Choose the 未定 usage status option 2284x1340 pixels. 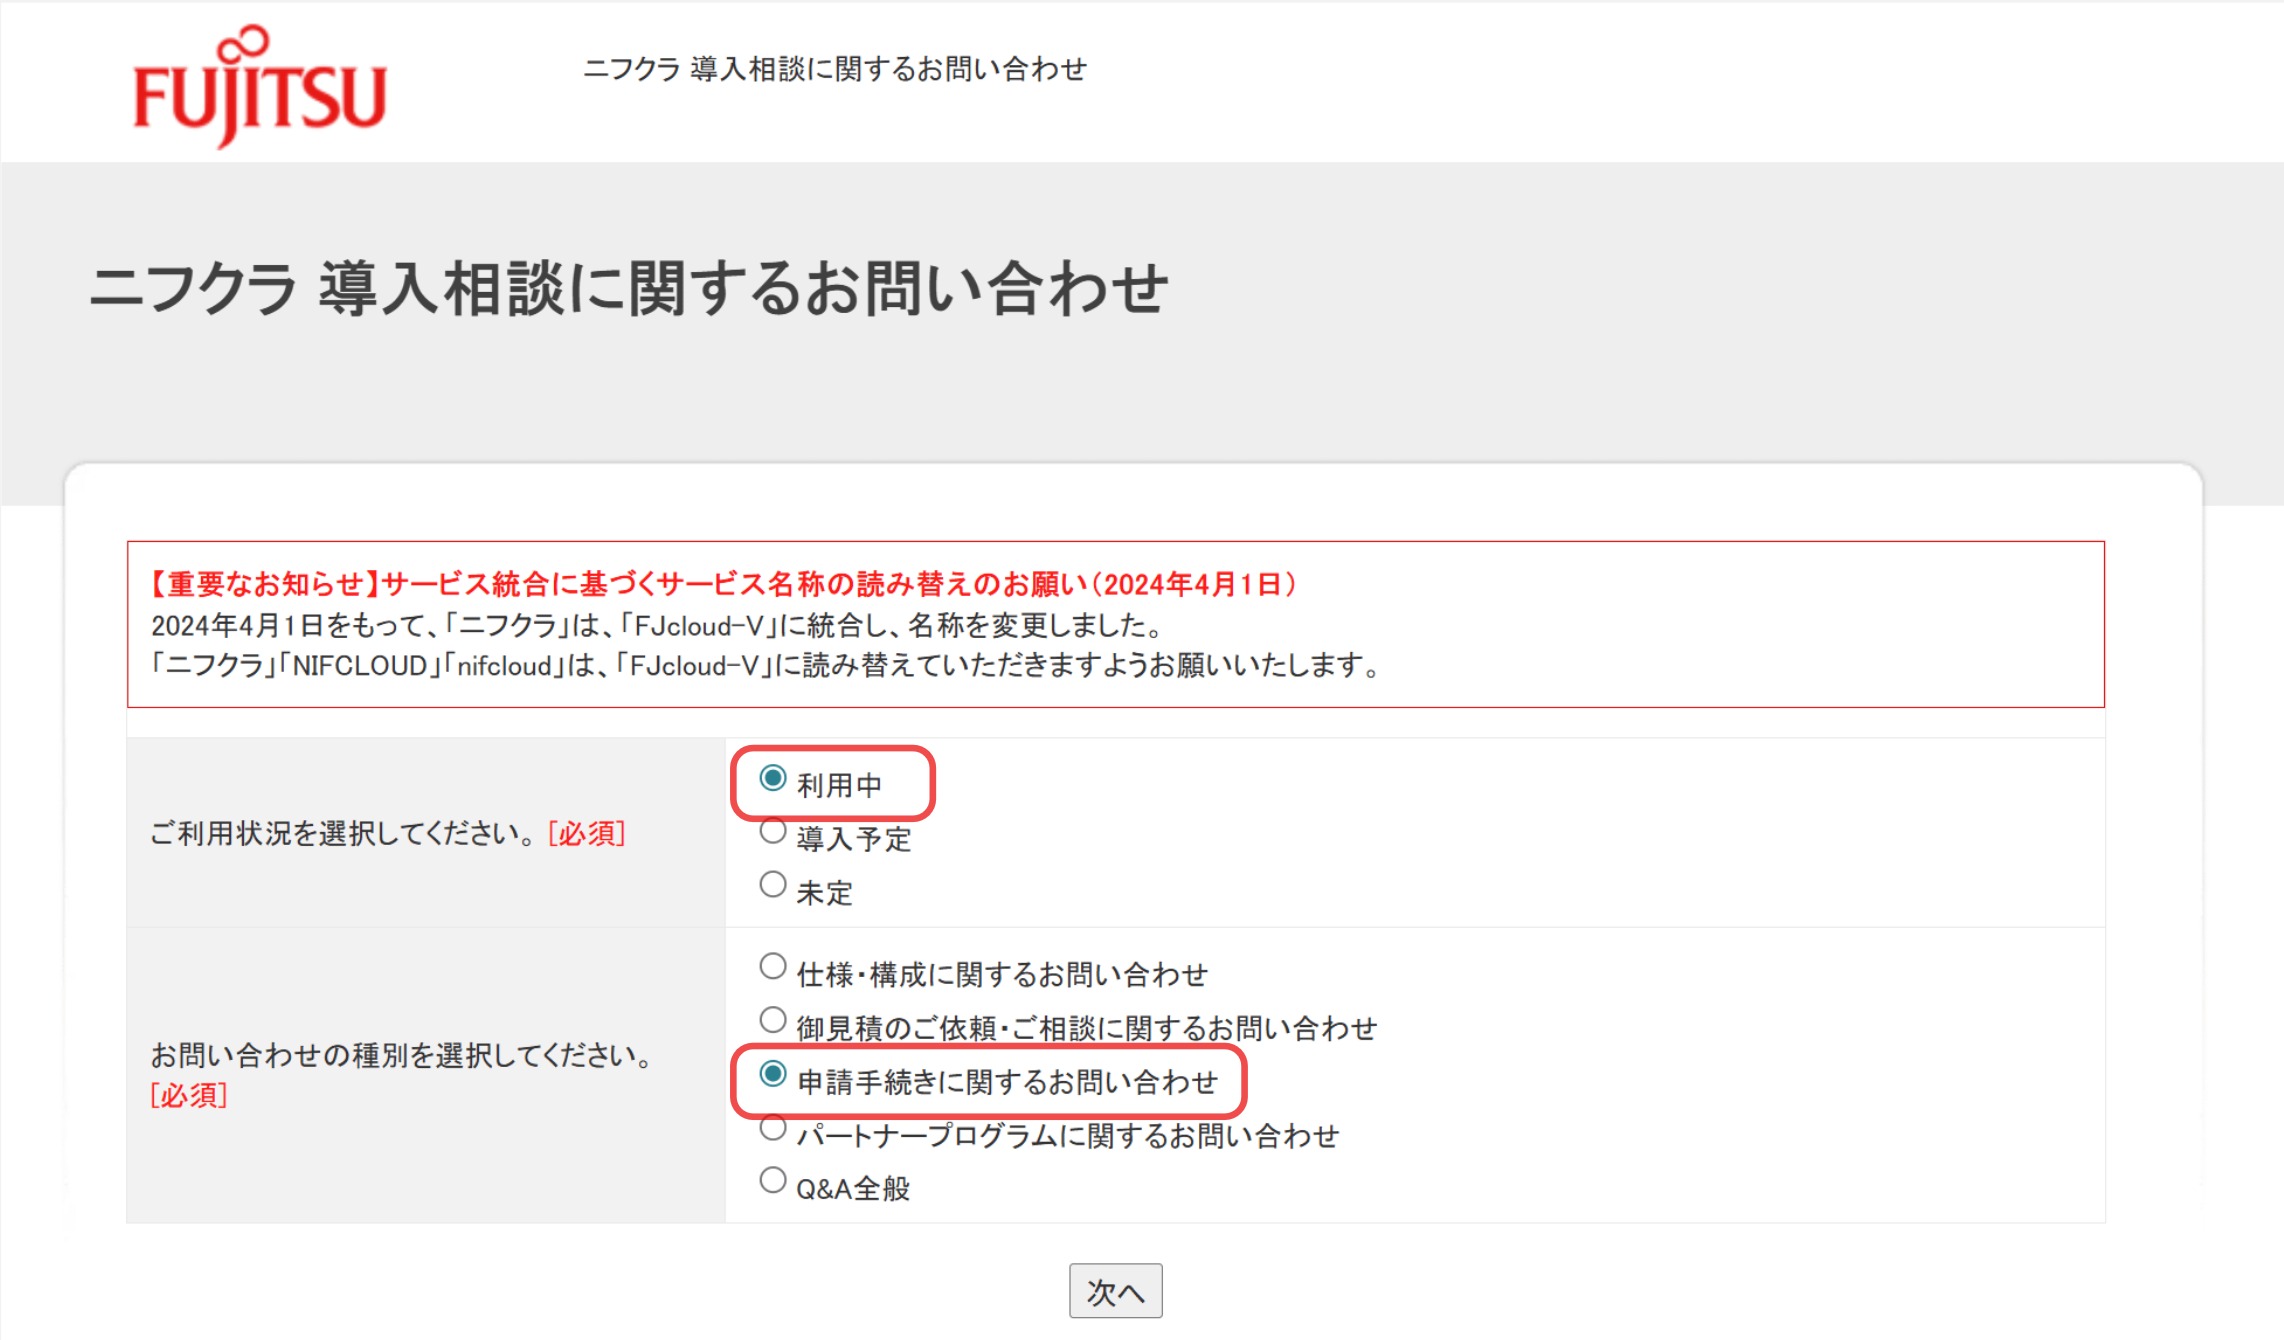773,885
